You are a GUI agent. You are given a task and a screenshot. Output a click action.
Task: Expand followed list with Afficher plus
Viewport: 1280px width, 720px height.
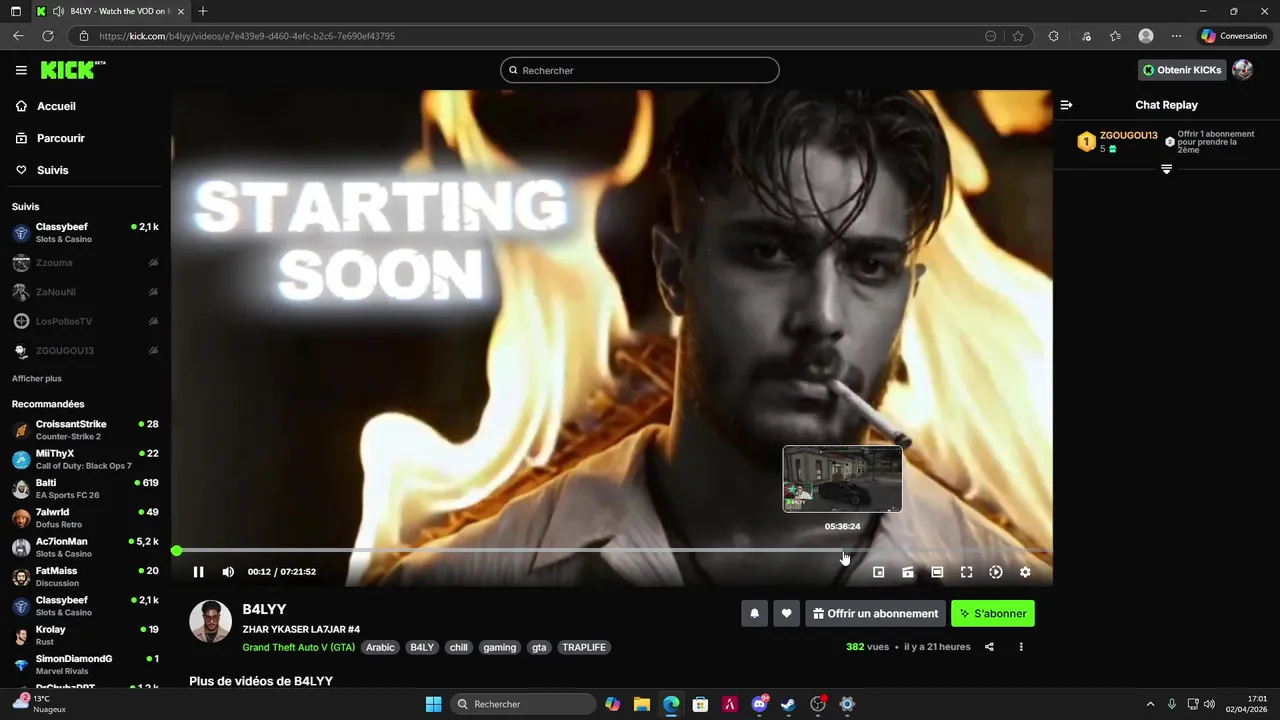37,379
